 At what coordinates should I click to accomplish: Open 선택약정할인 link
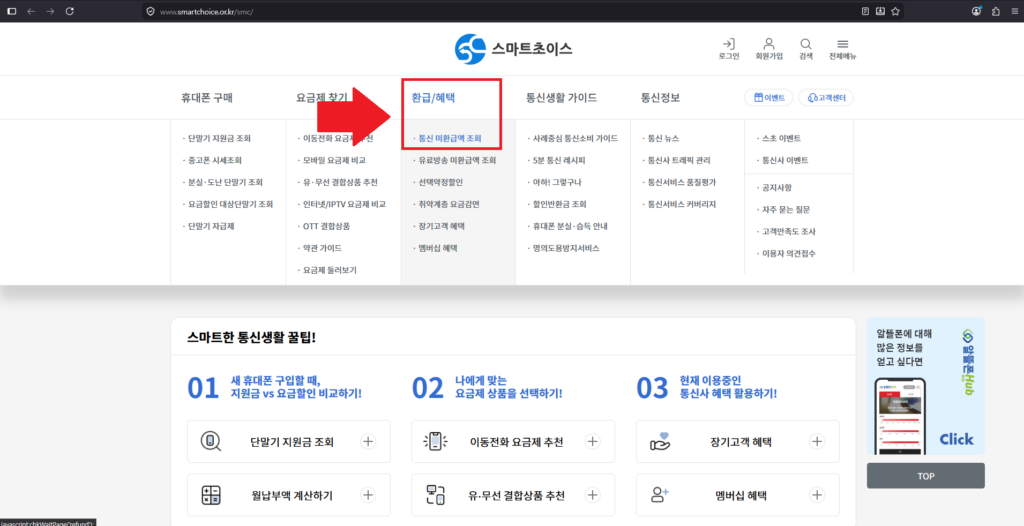point(439,182)
